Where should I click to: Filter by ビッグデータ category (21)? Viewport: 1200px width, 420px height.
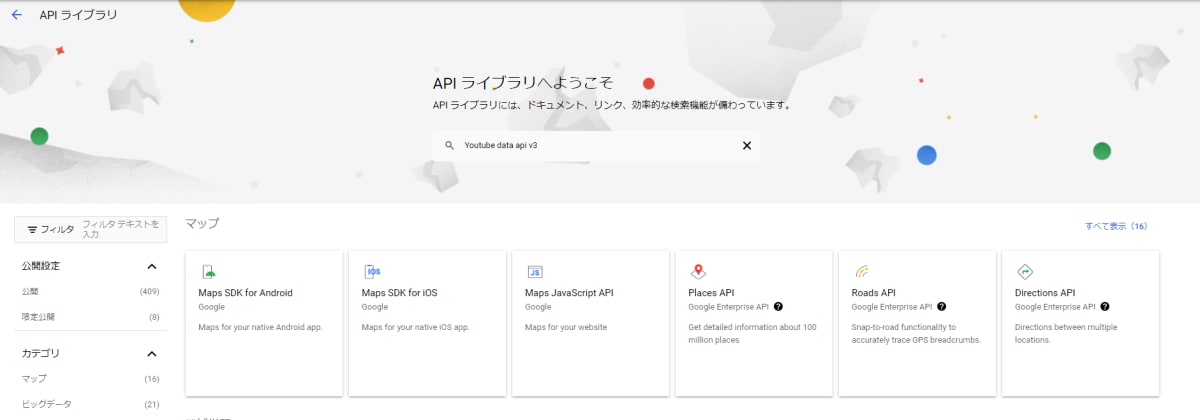pos(90,404)
